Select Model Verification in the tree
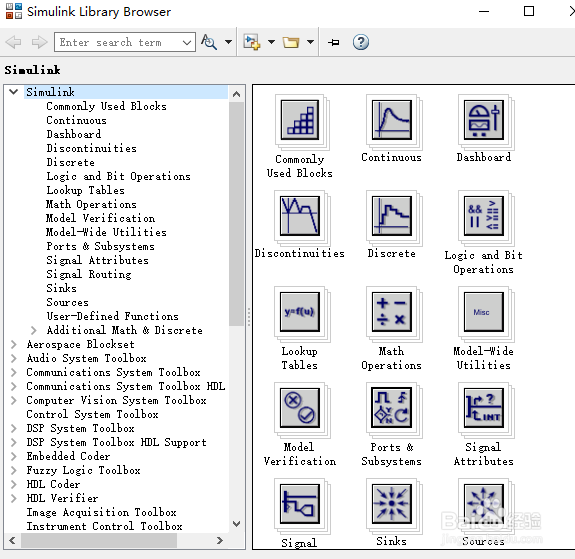The width and height of the screenshot is (575, 559). 100,218
